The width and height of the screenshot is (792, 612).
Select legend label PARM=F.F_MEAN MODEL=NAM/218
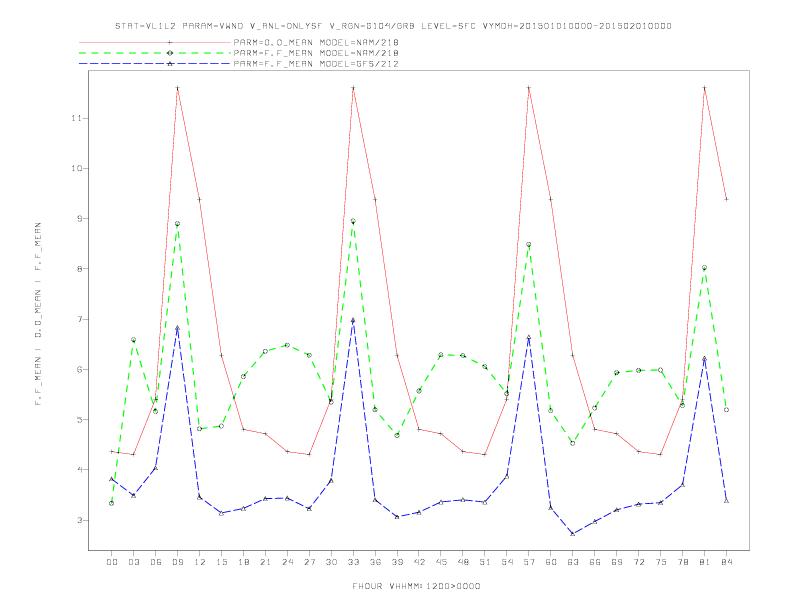tap(316, 53)
